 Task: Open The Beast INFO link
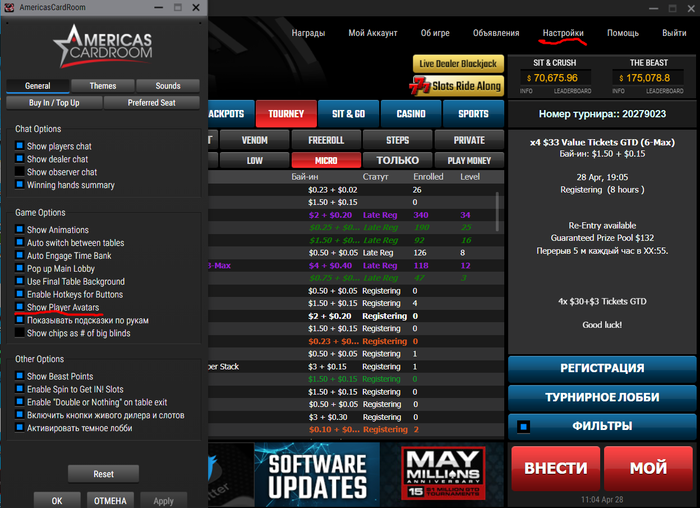618,91
